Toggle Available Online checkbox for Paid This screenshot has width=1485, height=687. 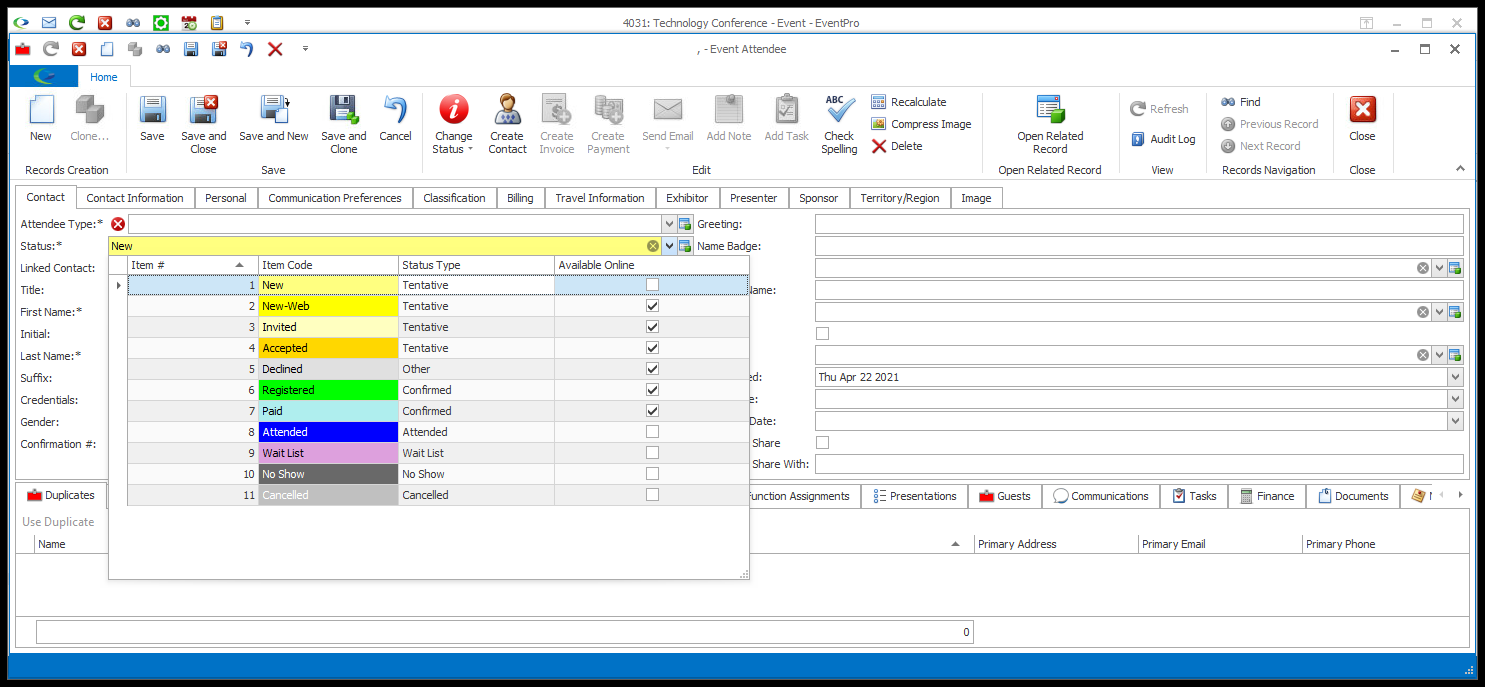[x=652, y=411]
